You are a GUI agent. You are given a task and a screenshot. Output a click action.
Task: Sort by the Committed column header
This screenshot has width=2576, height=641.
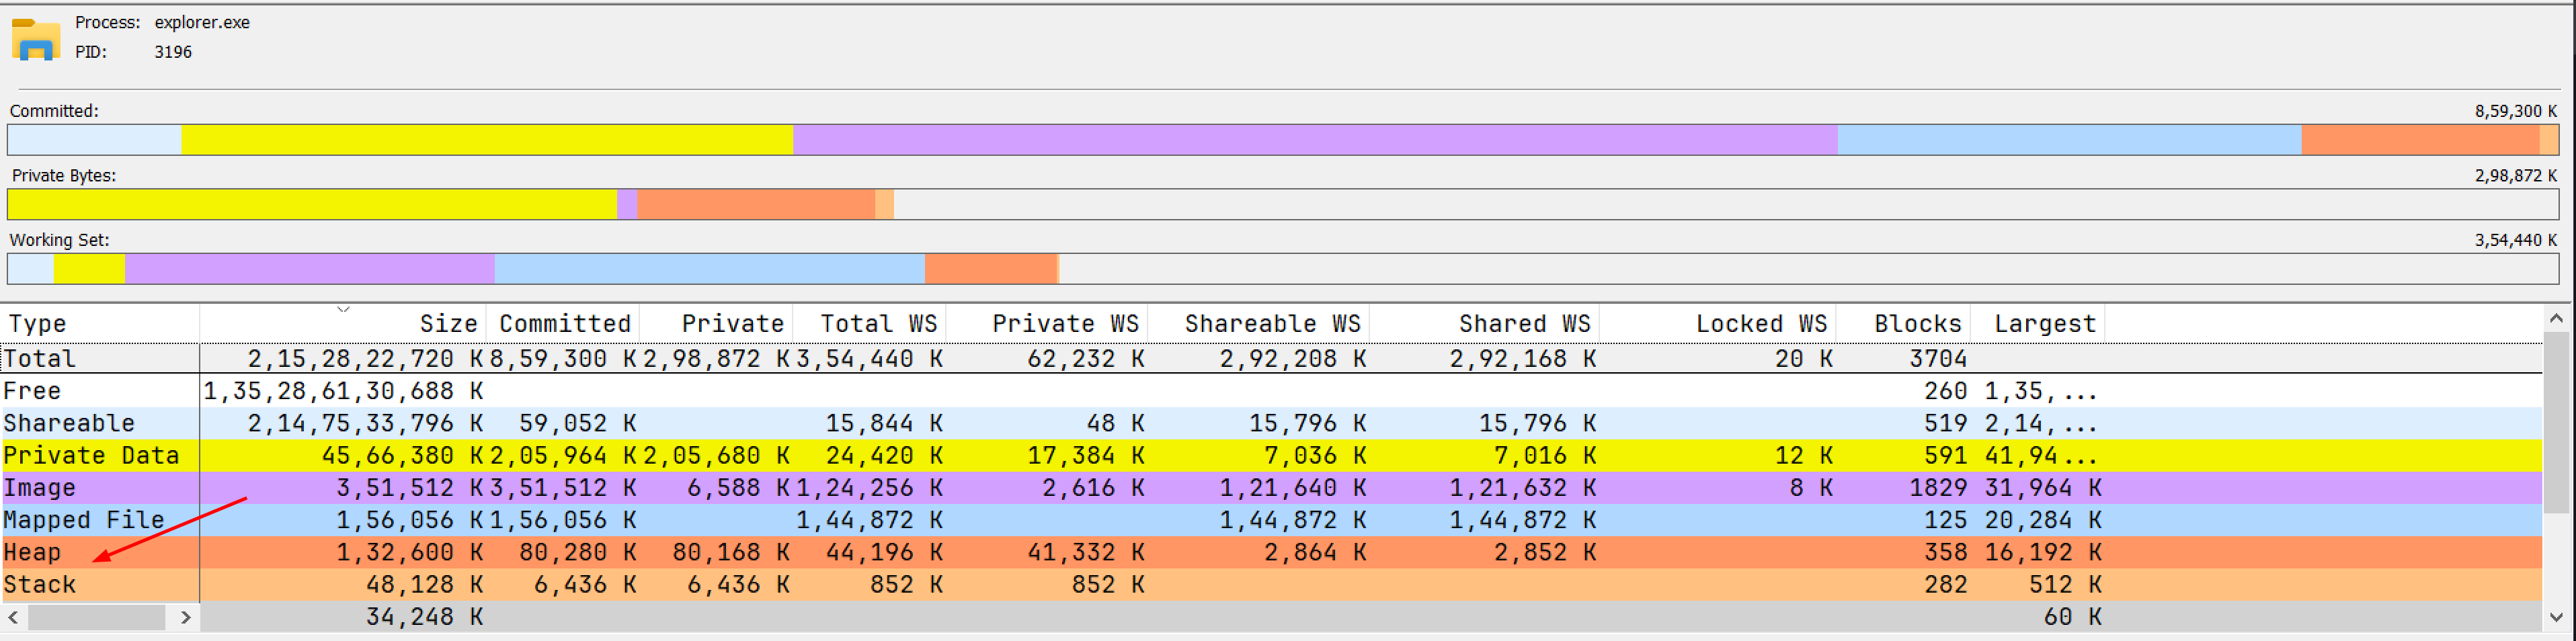tap(564, 324)
